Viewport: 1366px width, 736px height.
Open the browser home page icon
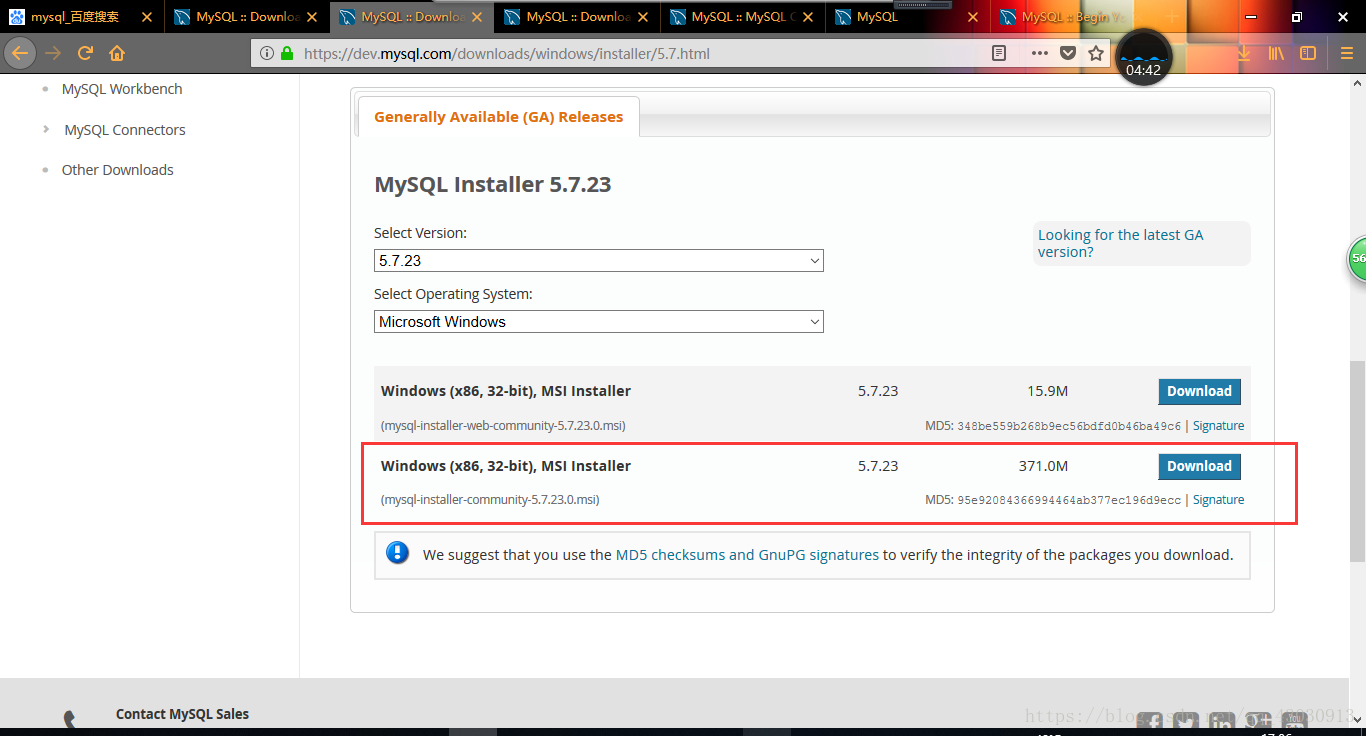117,53
